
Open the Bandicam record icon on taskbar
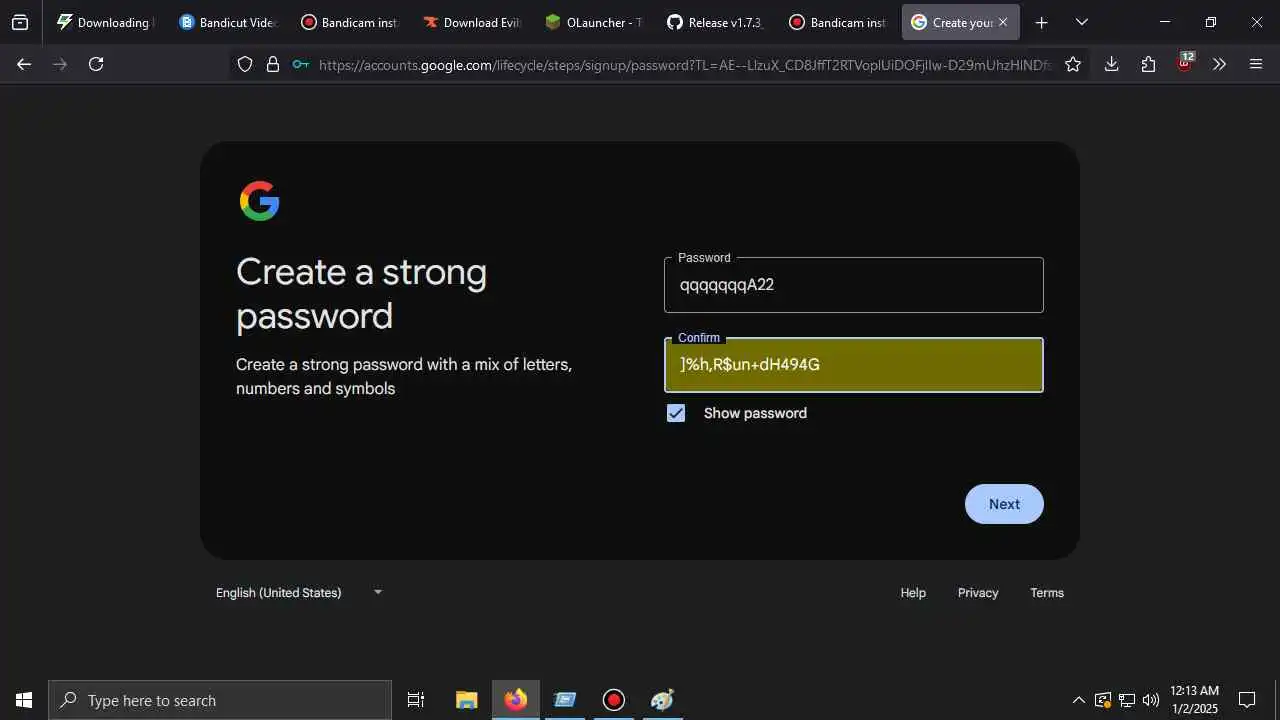point(614,700)
